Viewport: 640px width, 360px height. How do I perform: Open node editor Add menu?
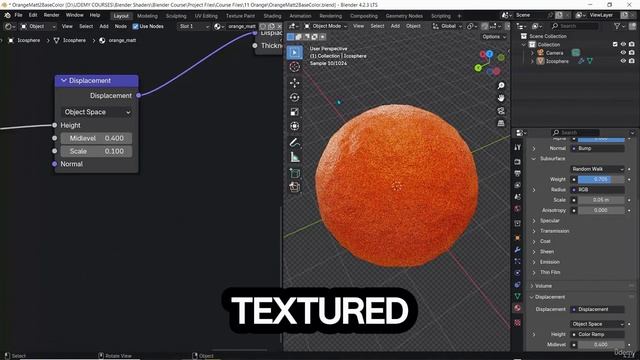point(104,26)
